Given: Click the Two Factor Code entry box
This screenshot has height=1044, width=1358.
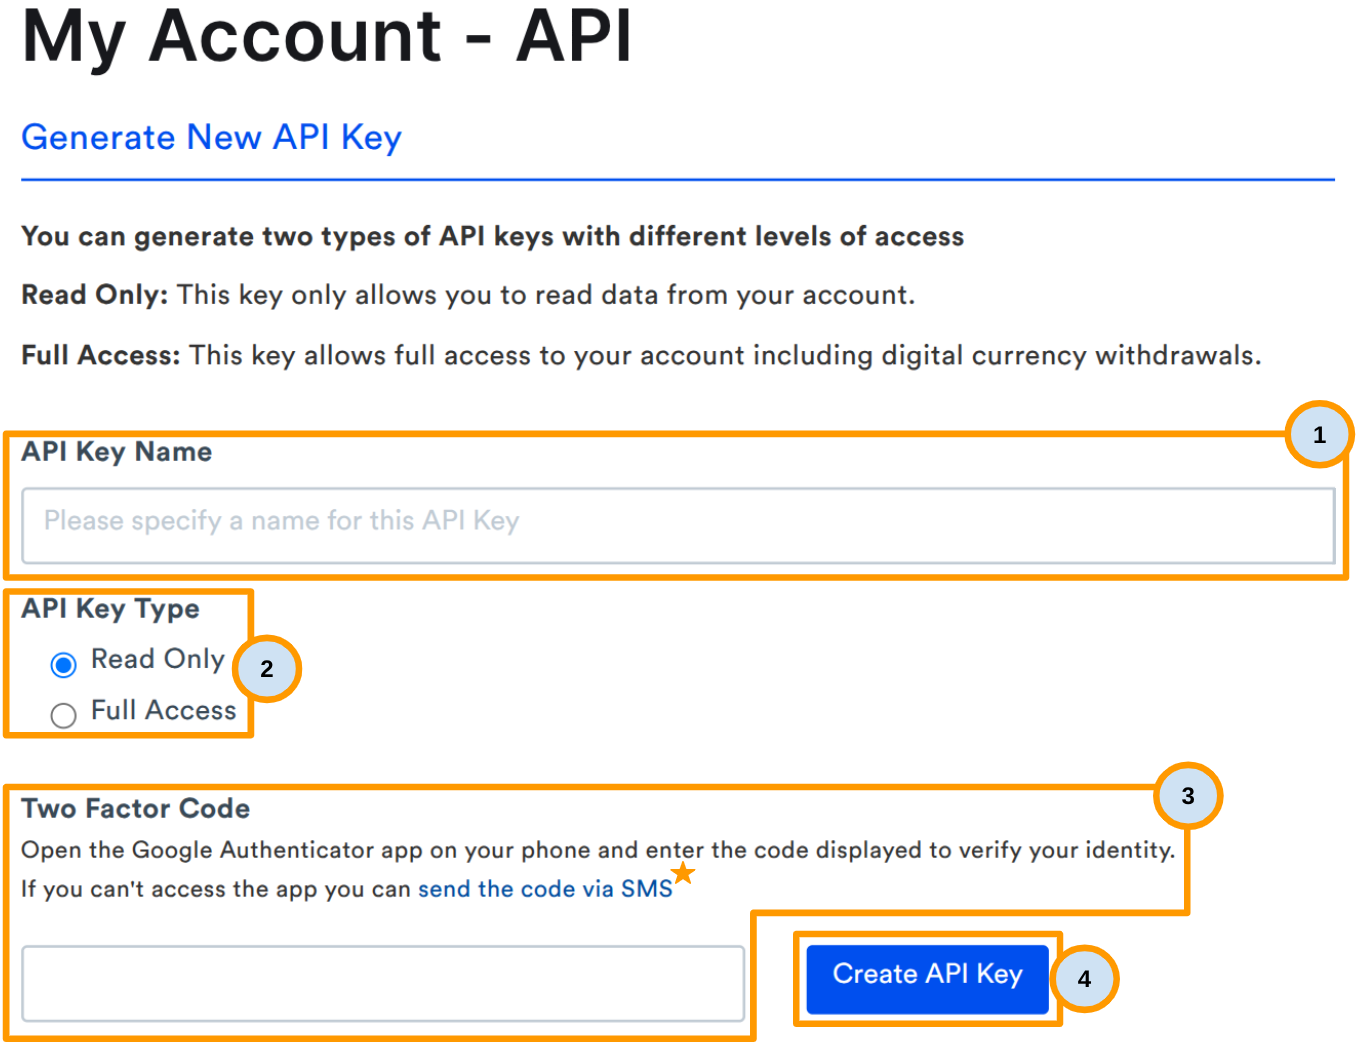Looking at the screenshot, I should 383,983.
